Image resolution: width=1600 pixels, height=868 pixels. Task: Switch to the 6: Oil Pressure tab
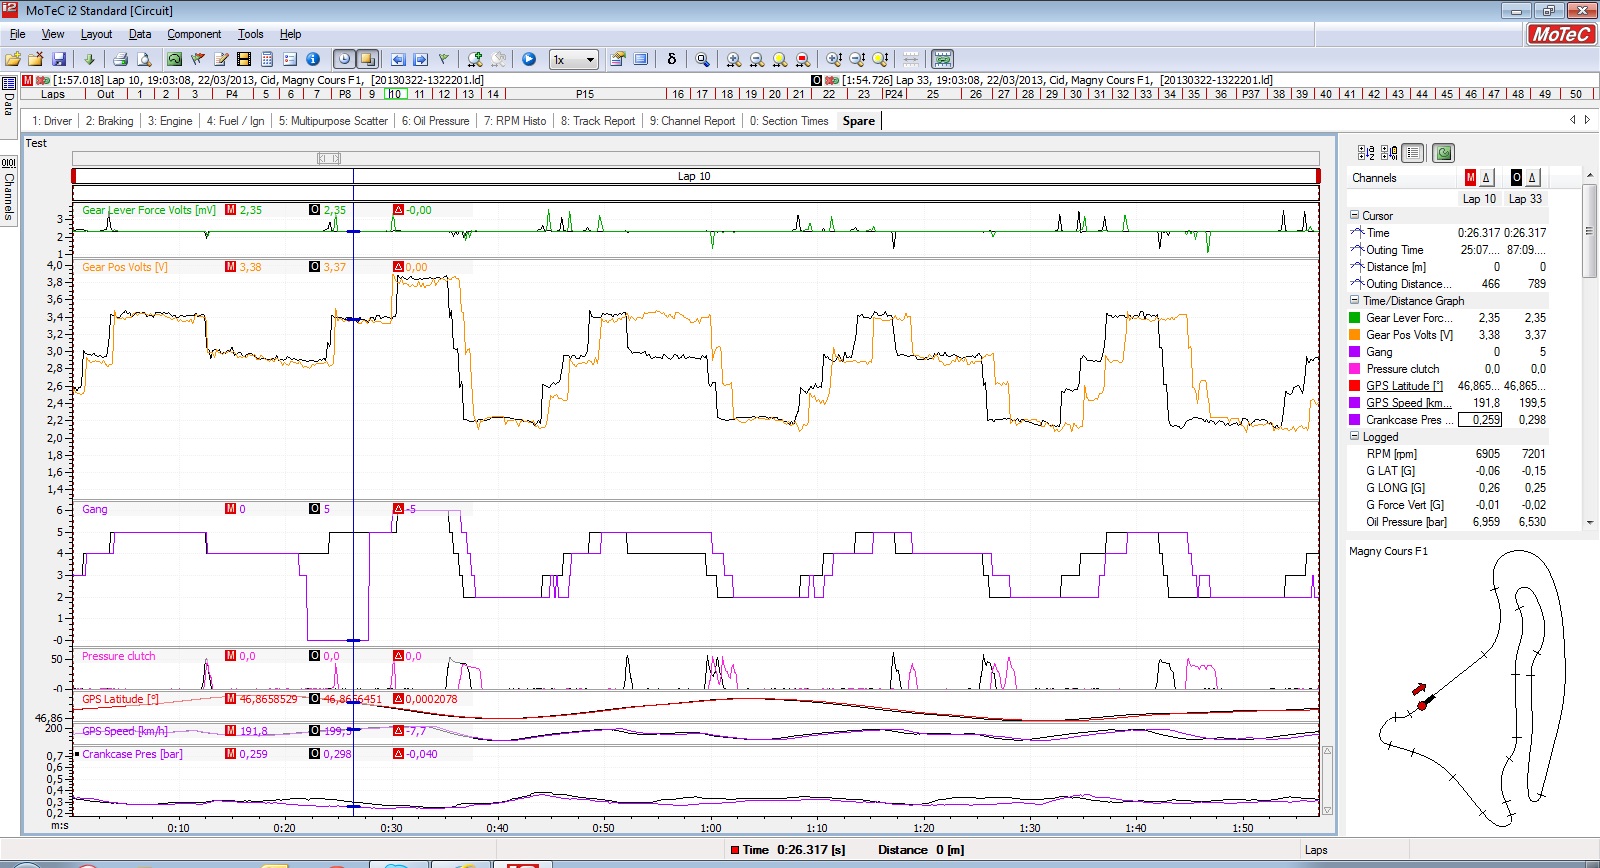435,121
